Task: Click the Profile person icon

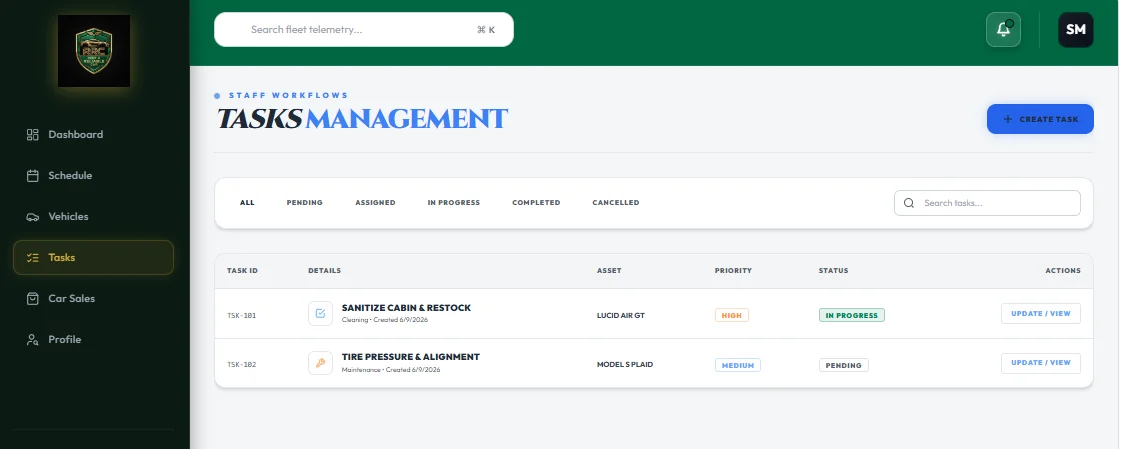Action: [32, 340]
